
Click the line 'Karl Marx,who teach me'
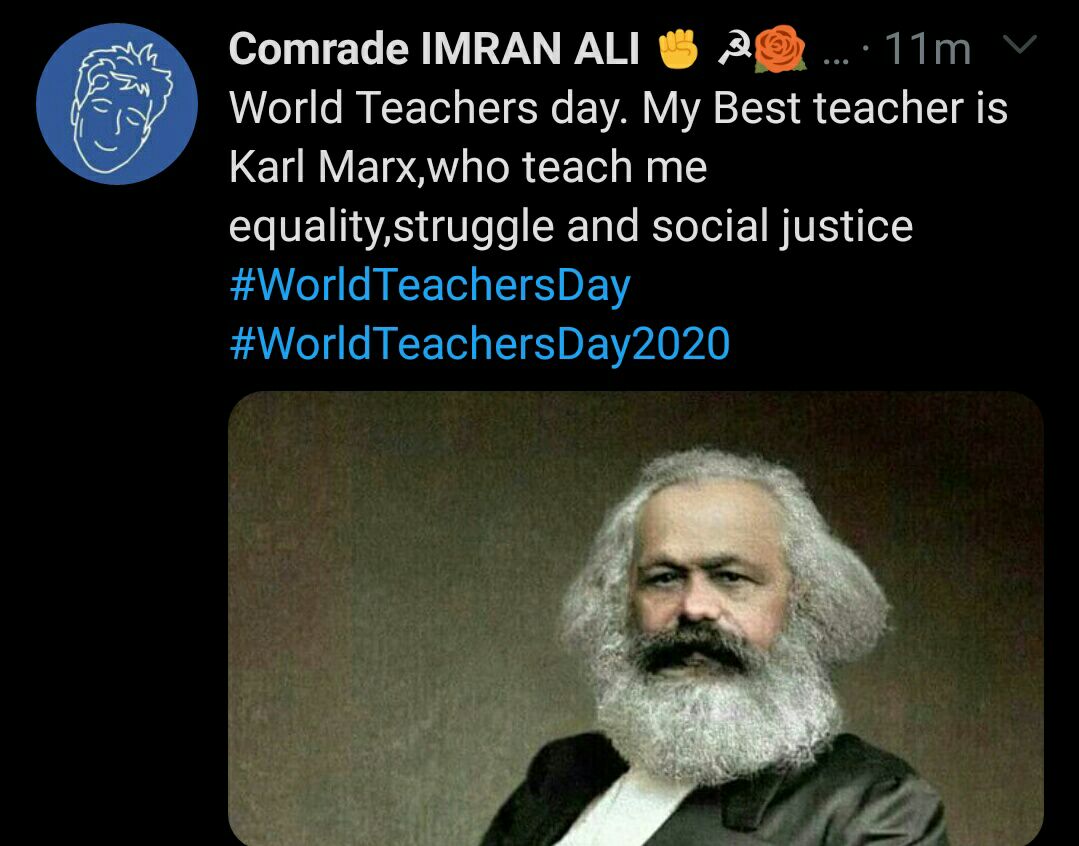[468, 167]
